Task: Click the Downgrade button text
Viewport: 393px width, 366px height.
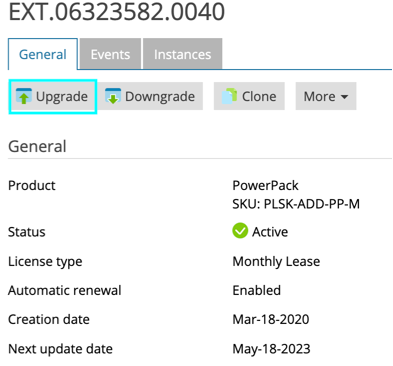Action: pos(160,97)
